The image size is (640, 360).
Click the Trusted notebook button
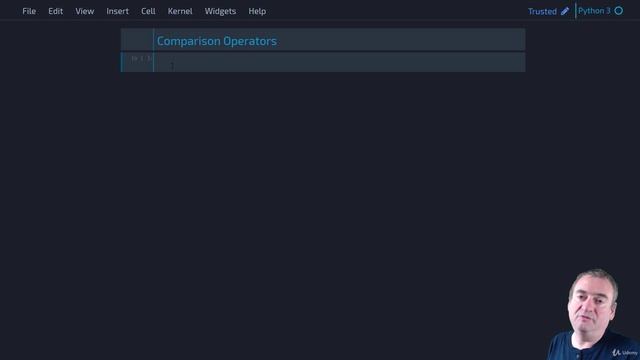542,11
